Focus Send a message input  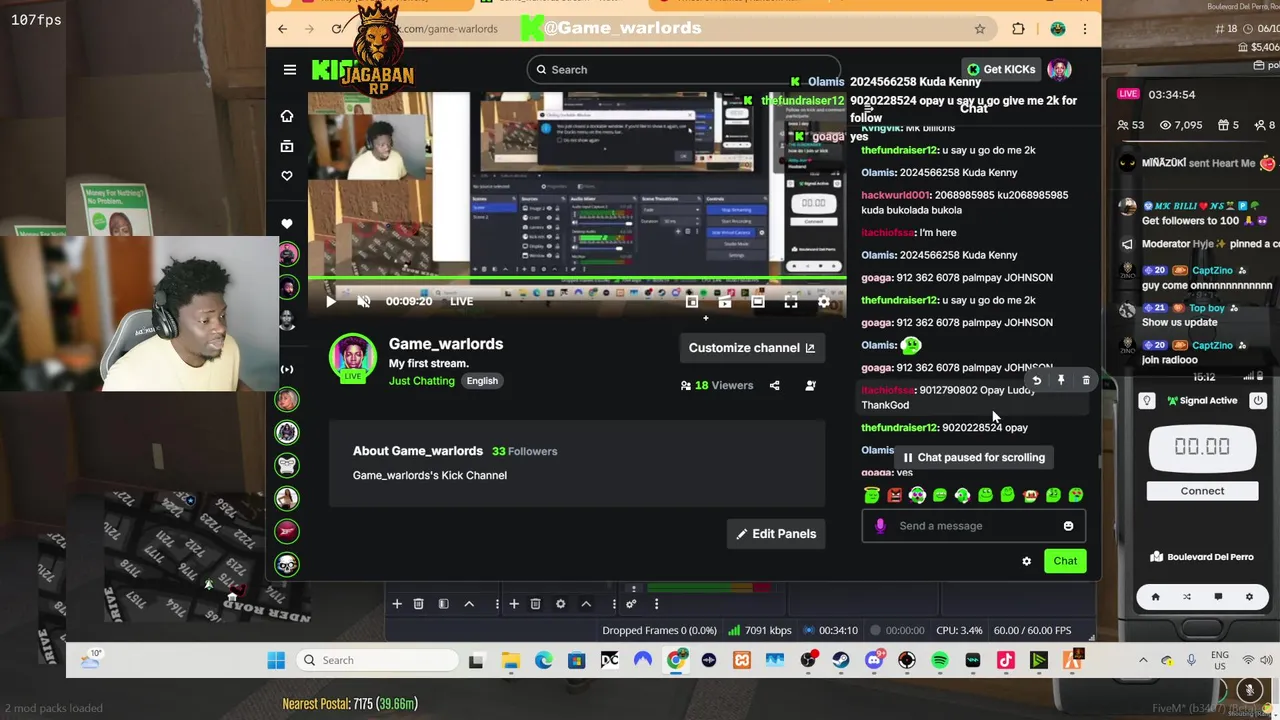point(975,526)
